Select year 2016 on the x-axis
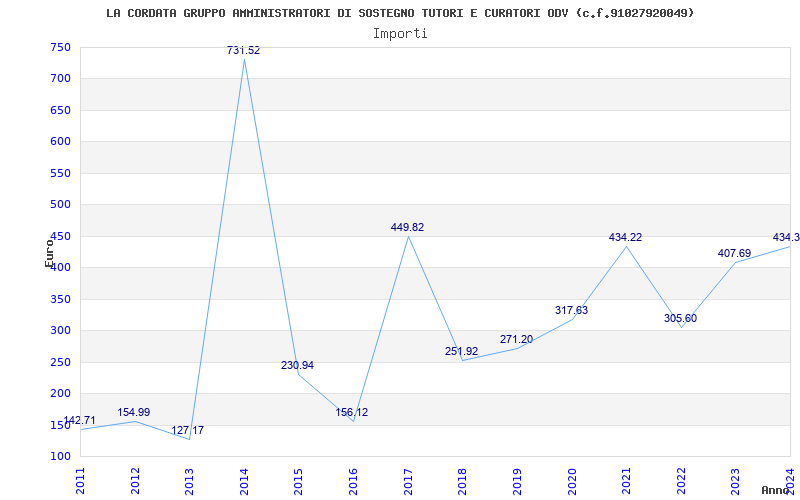This screenshot has height=500, width=800. (x=353, y=481)
